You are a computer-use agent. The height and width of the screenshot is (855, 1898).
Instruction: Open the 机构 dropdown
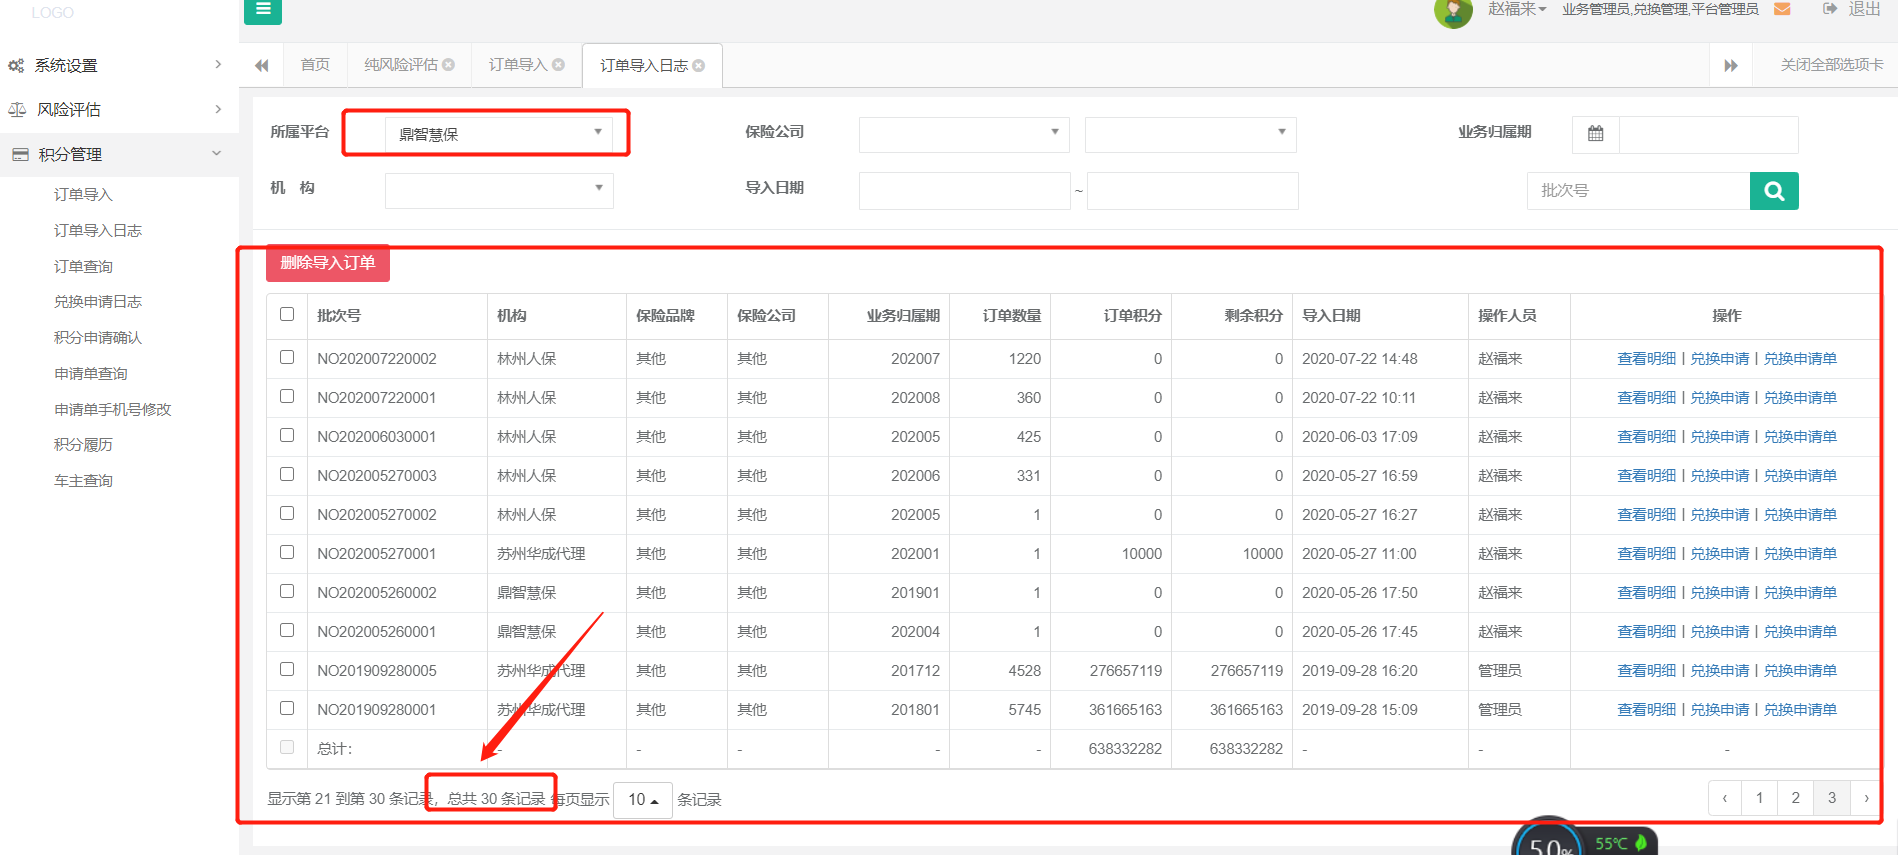click(x=498, y=190)
